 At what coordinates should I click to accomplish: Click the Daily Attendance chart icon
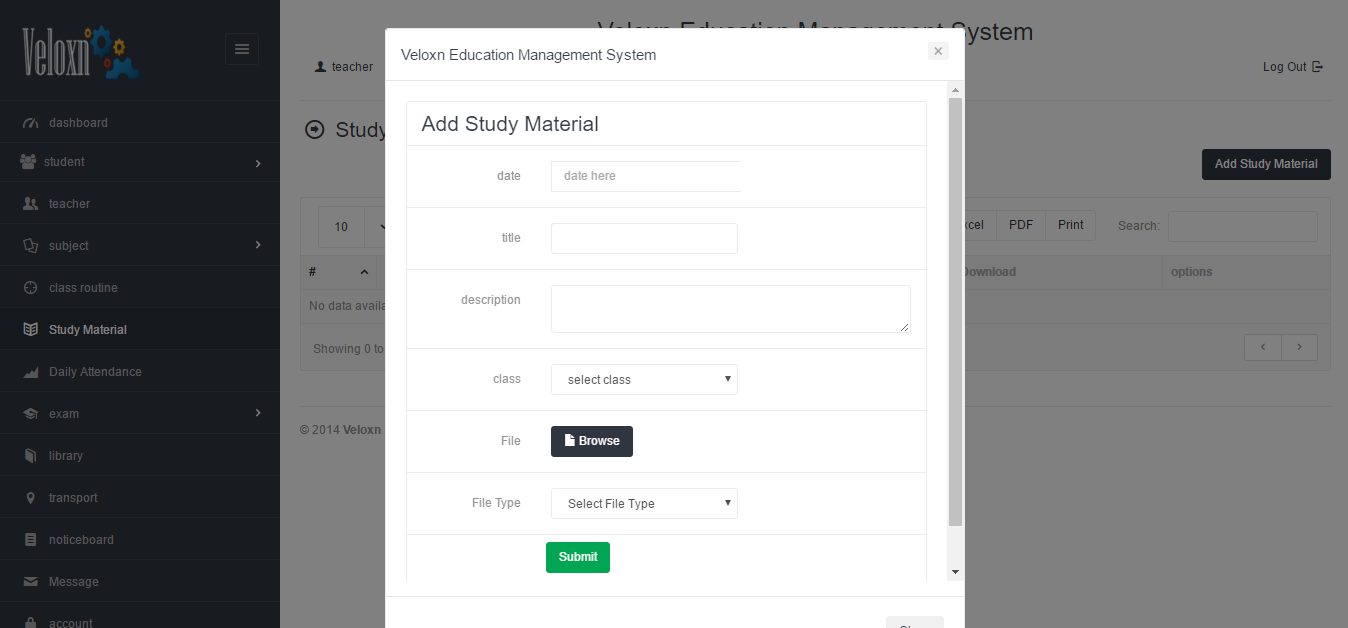tap(30, 372)
